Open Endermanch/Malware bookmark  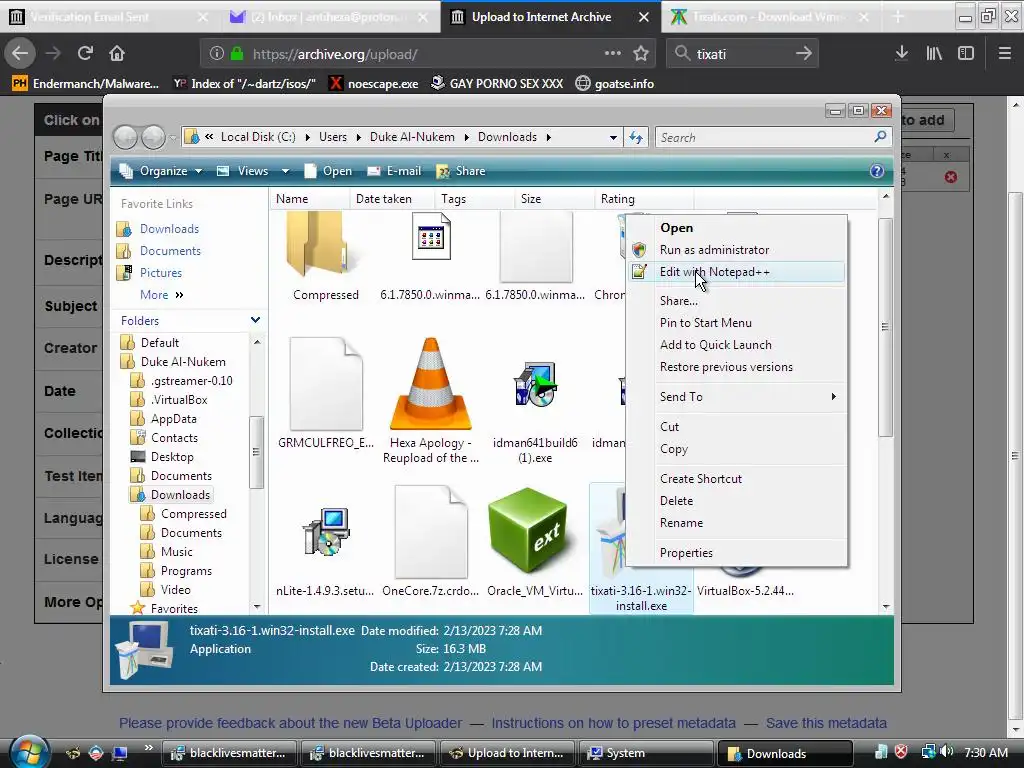[x=86, y=84]
